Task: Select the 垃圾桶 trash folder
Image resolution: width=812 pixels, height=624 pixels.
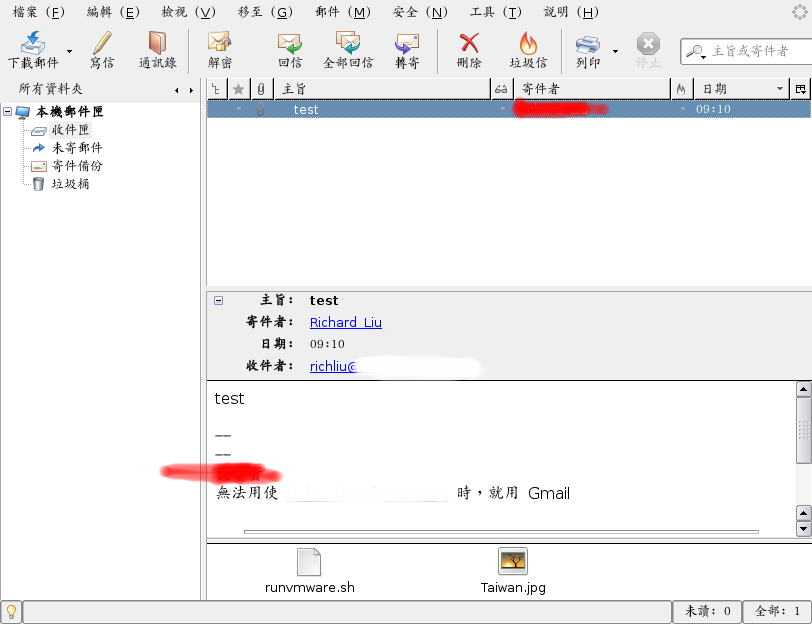Action: [x=70, y=184]
